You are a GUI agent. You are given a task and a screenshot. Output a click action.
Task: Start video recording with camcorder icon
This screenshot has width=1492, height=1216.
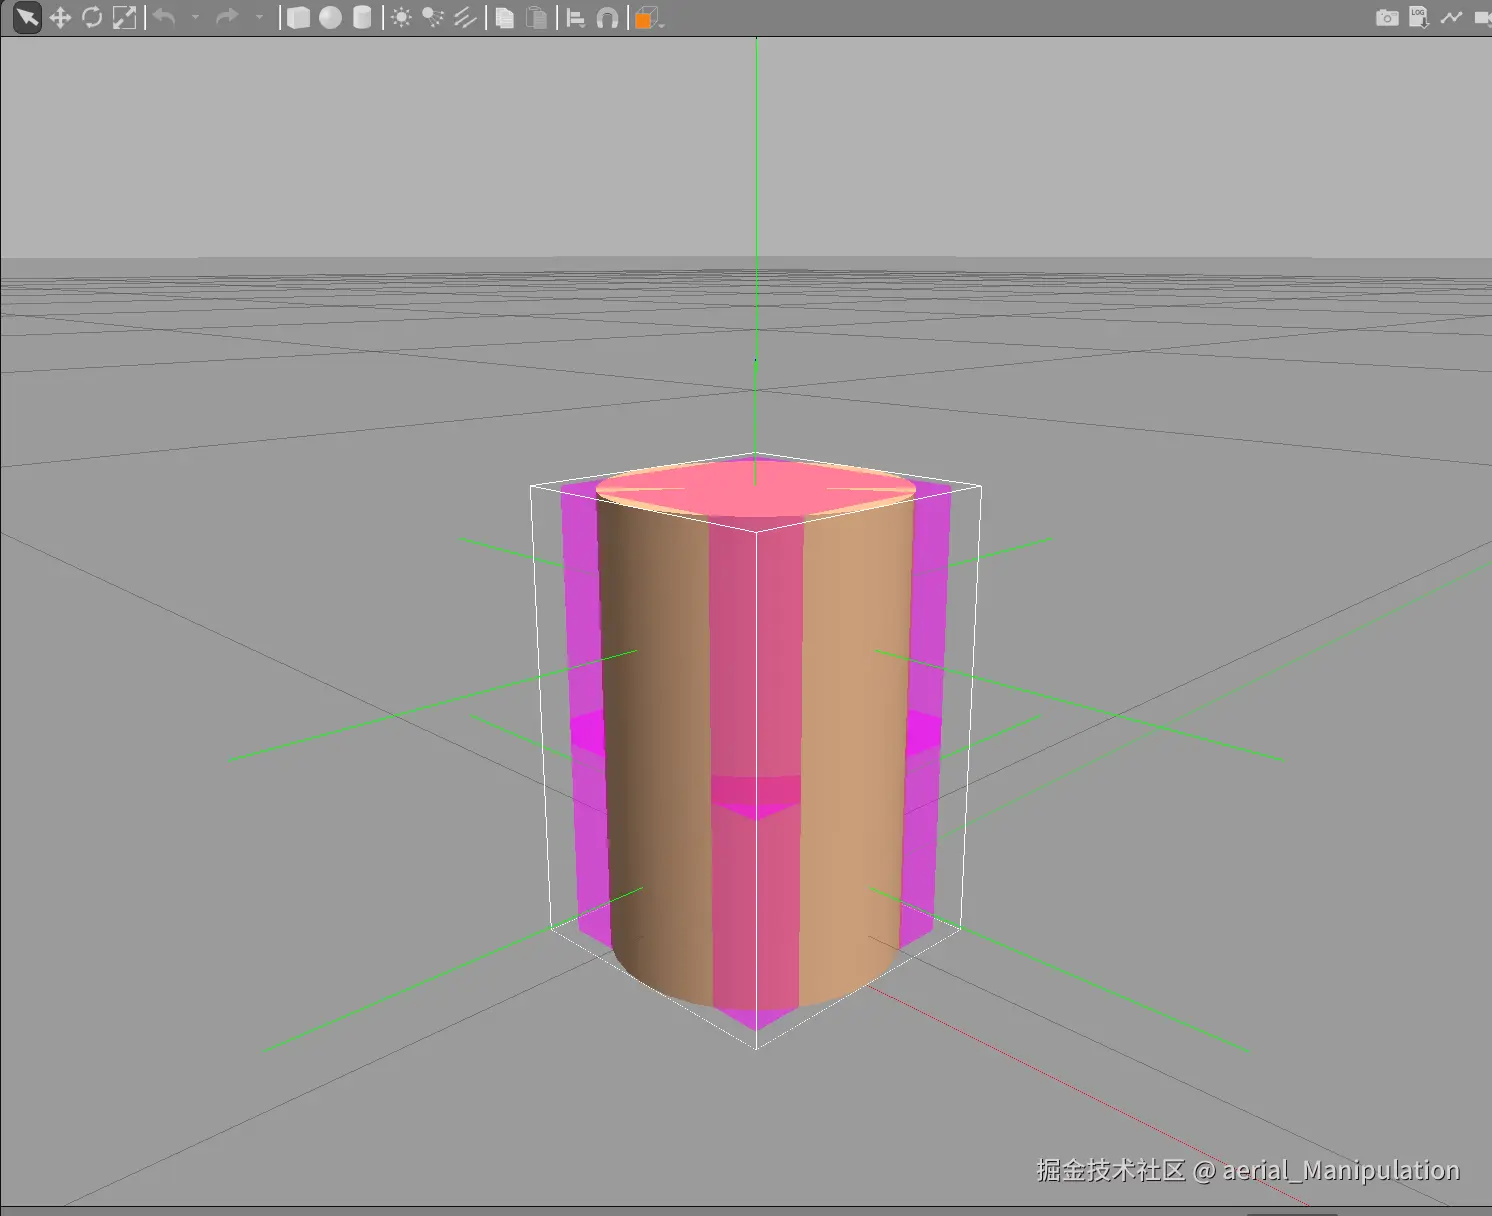(1482, 18)
